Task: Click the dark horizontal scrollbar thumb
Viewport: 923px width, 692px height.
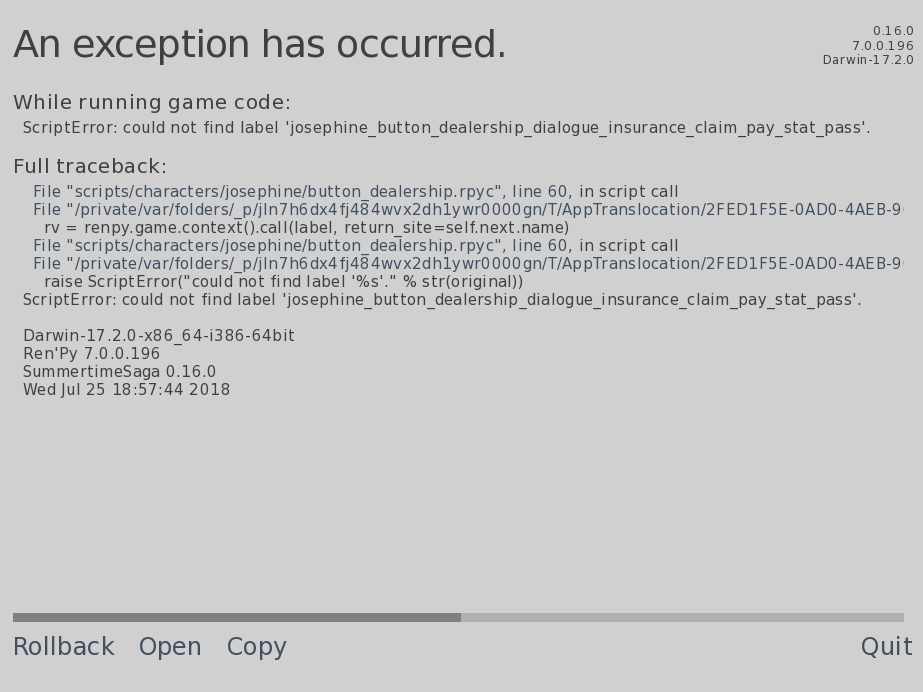Action: click(x=237, y=617)
